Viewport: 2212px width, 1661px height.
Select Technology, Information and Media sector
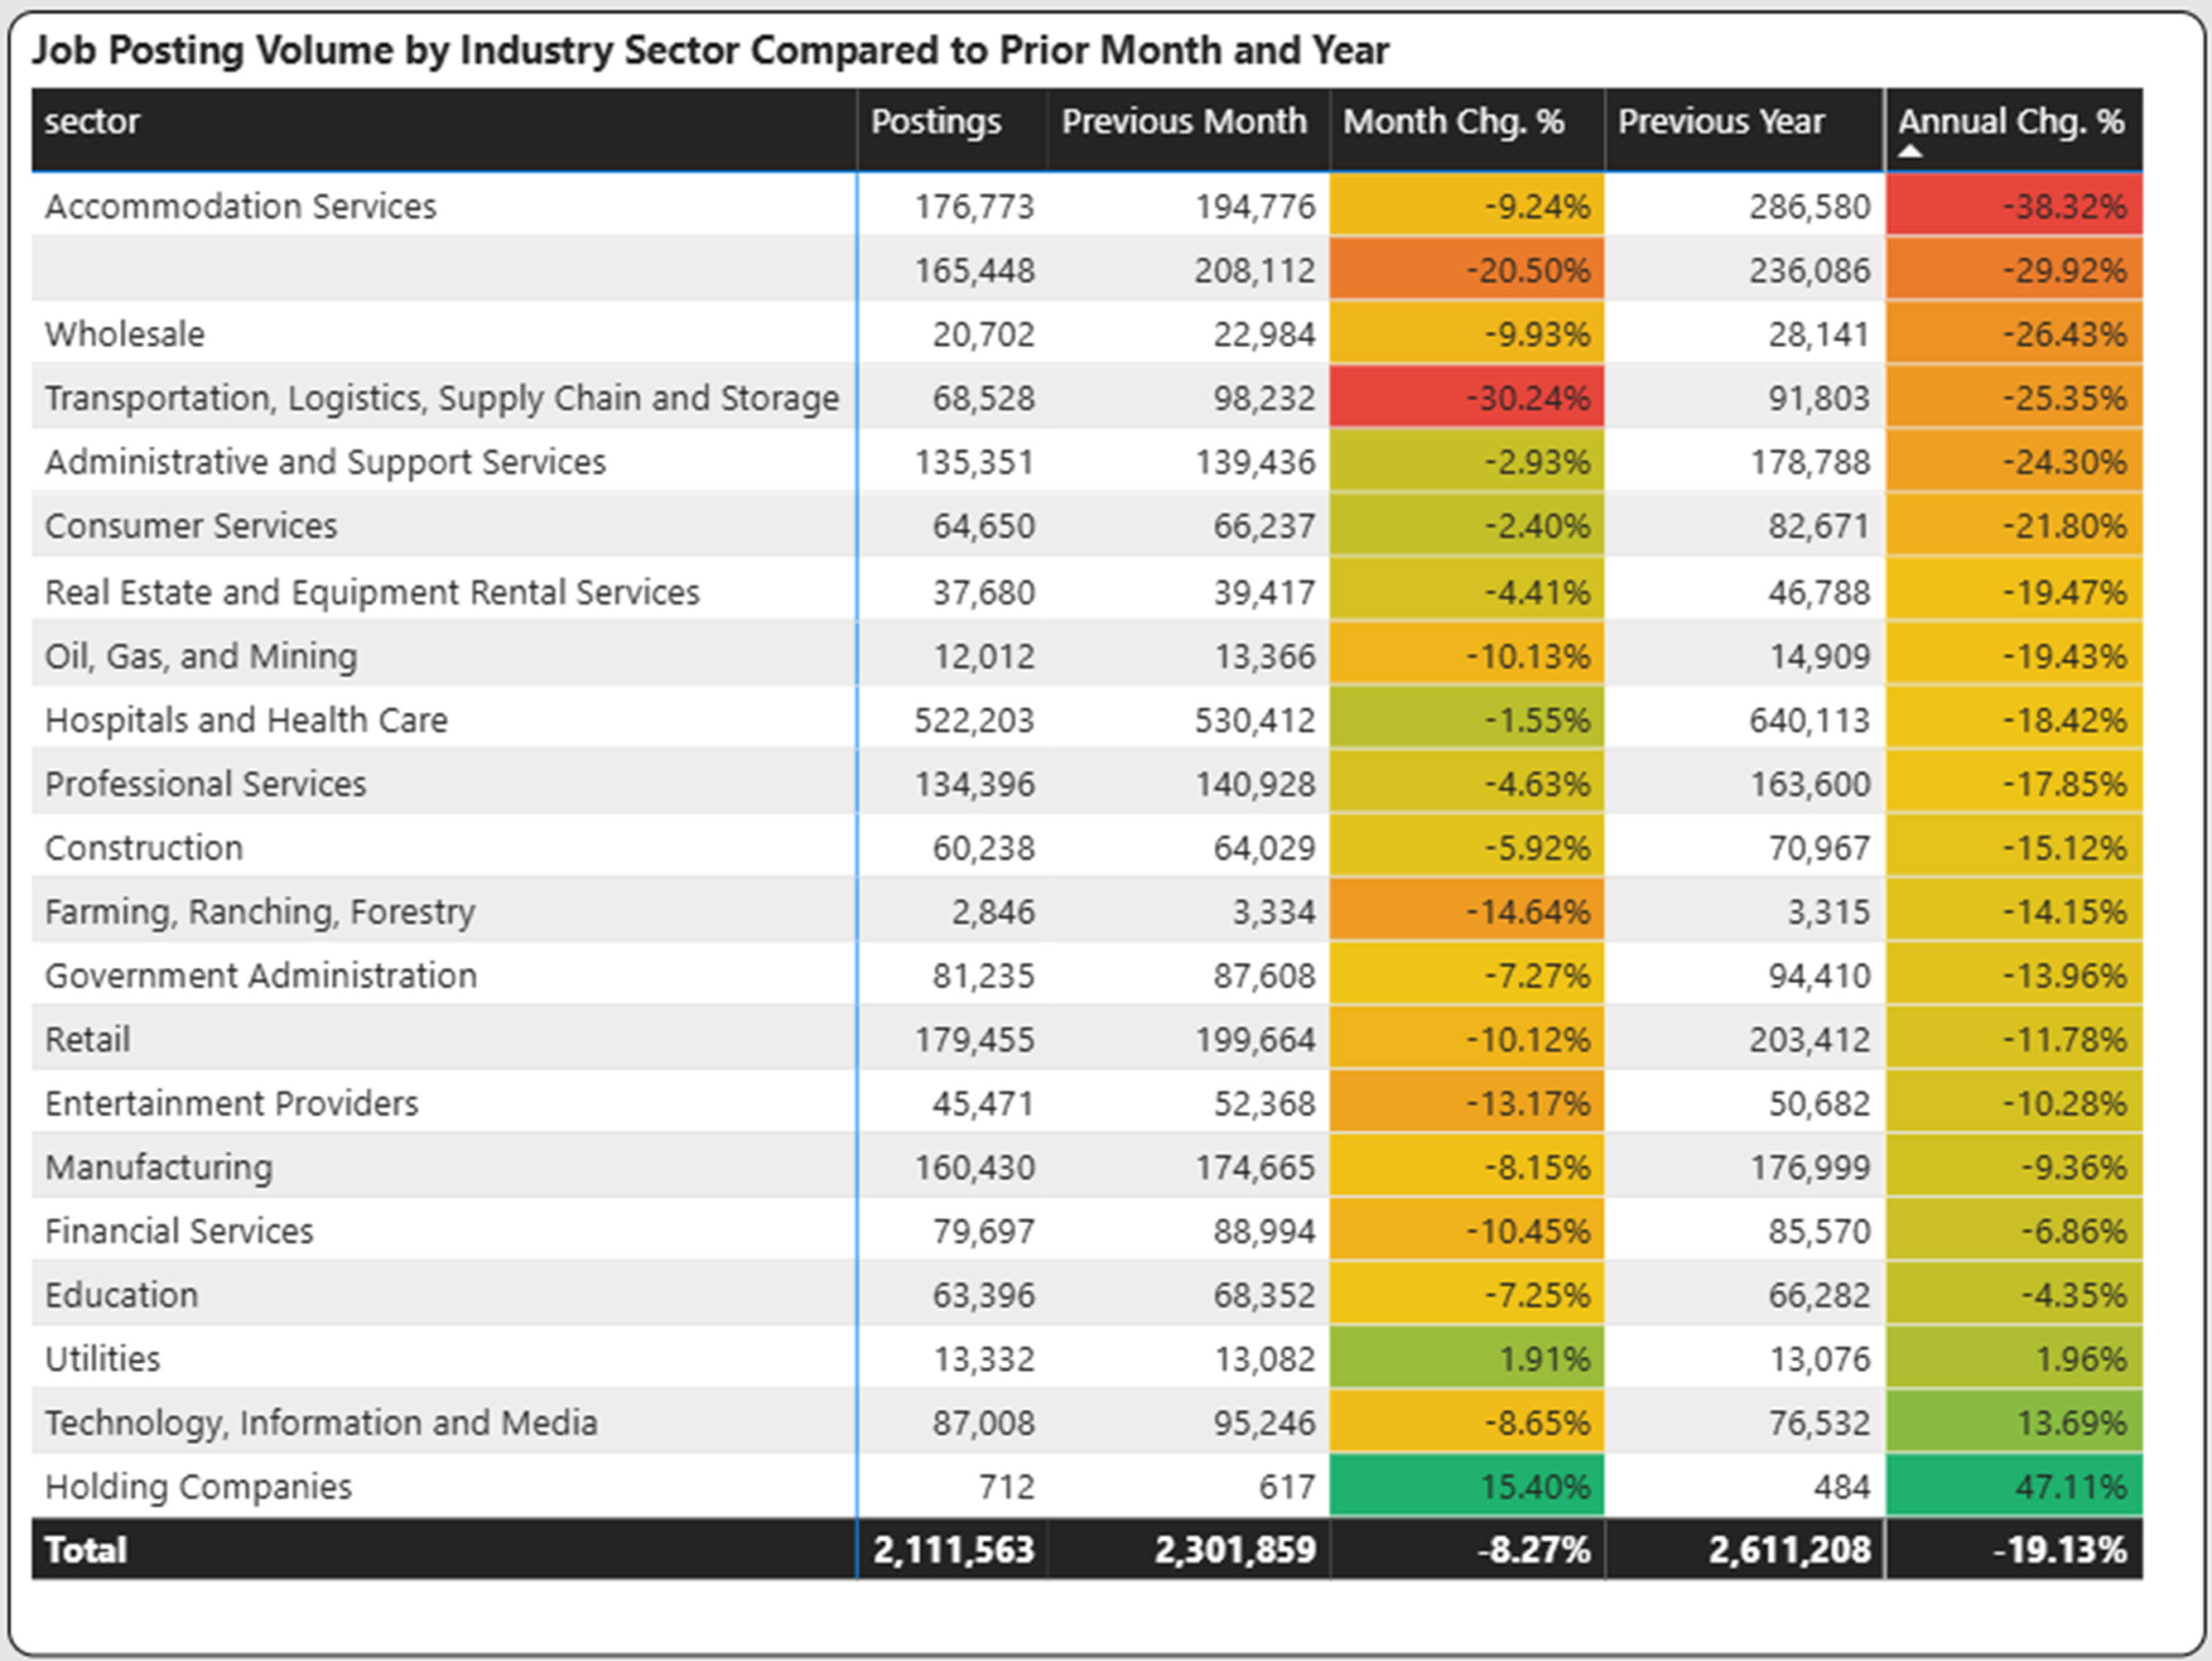pyautogui.click(x=321, y=1422)
